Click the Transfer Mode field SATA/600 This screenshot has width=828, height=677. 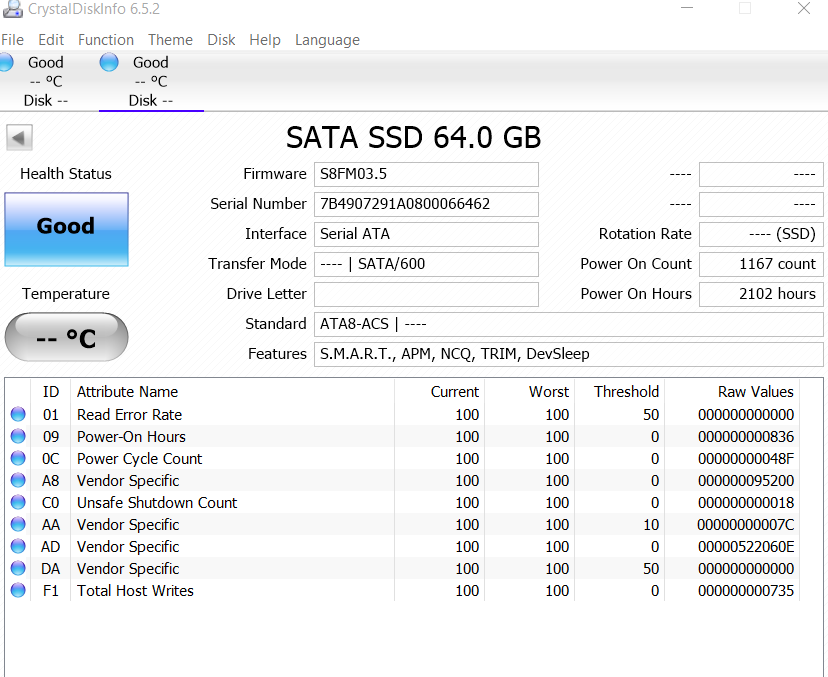pyautogui.click(x=426, y=264)
